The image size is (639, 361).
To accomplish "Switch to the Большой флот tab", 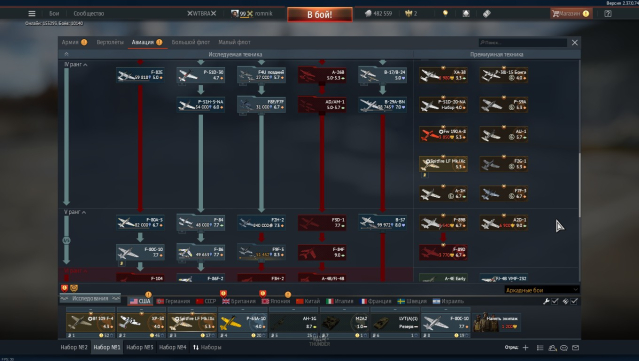I will [191, 42].
